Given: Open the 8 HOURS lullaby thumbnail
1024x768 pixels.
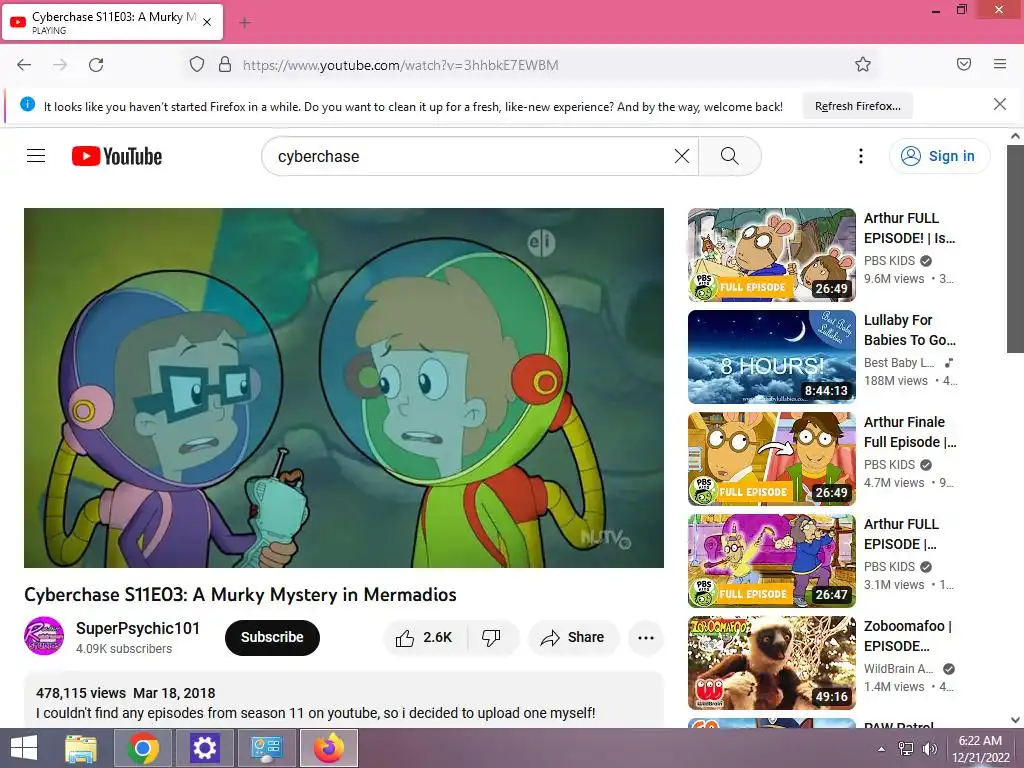Looking at the screenshot, I should point(771,357).
